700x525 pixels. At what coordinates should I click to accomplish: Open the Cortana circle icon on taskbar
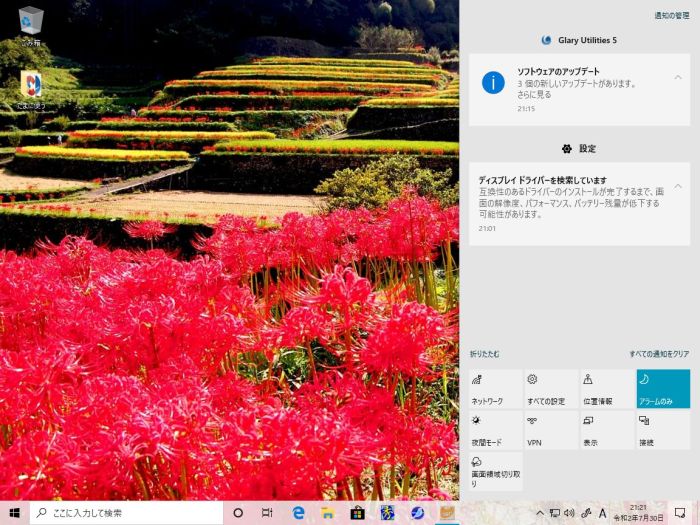click(x=238, y=512)
